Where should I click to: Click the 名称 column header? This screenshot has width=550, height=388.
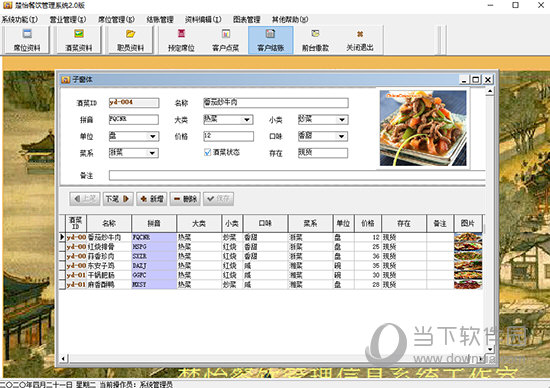pyautogui.click(x=109, y=223)
